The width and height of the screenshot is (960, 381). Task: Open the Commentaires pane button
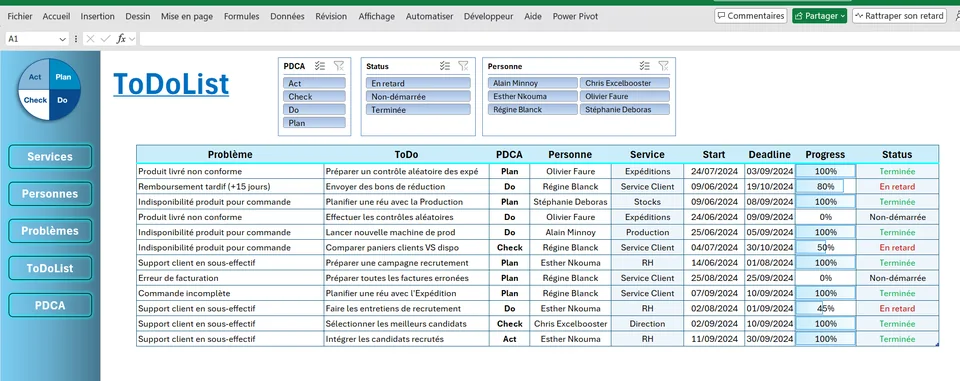[751, 16]
